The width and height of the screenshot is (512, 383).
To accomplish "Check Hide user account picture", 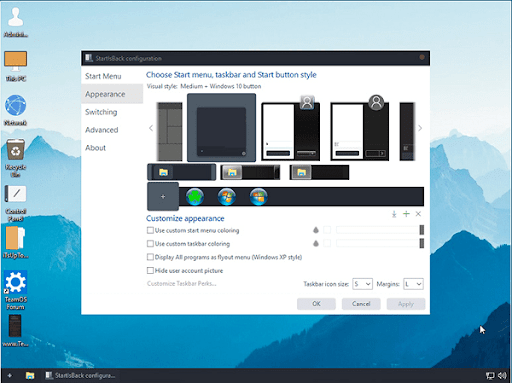I will click(150, 270).
